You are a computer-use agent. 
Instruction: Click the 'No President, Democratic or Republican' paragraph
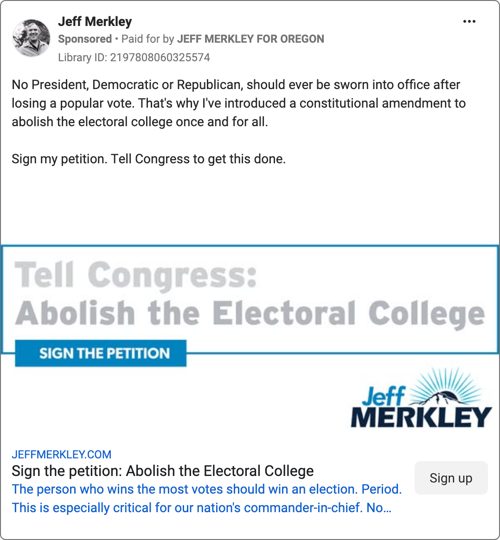239,103
